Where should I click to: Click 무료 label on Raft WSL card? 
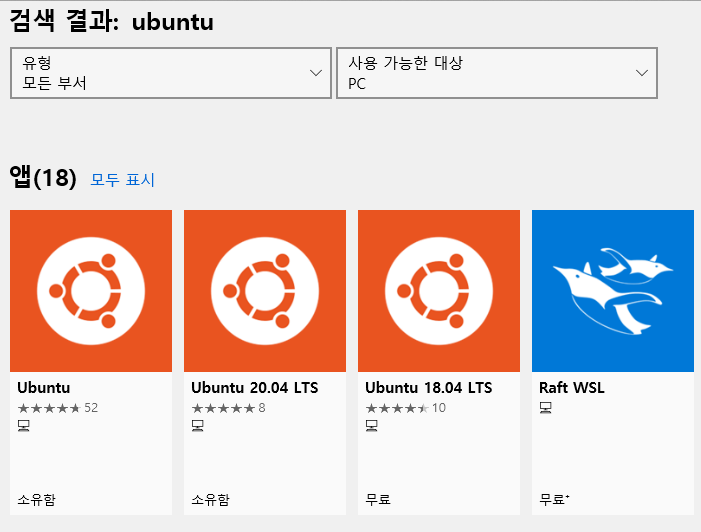(553, 499)
